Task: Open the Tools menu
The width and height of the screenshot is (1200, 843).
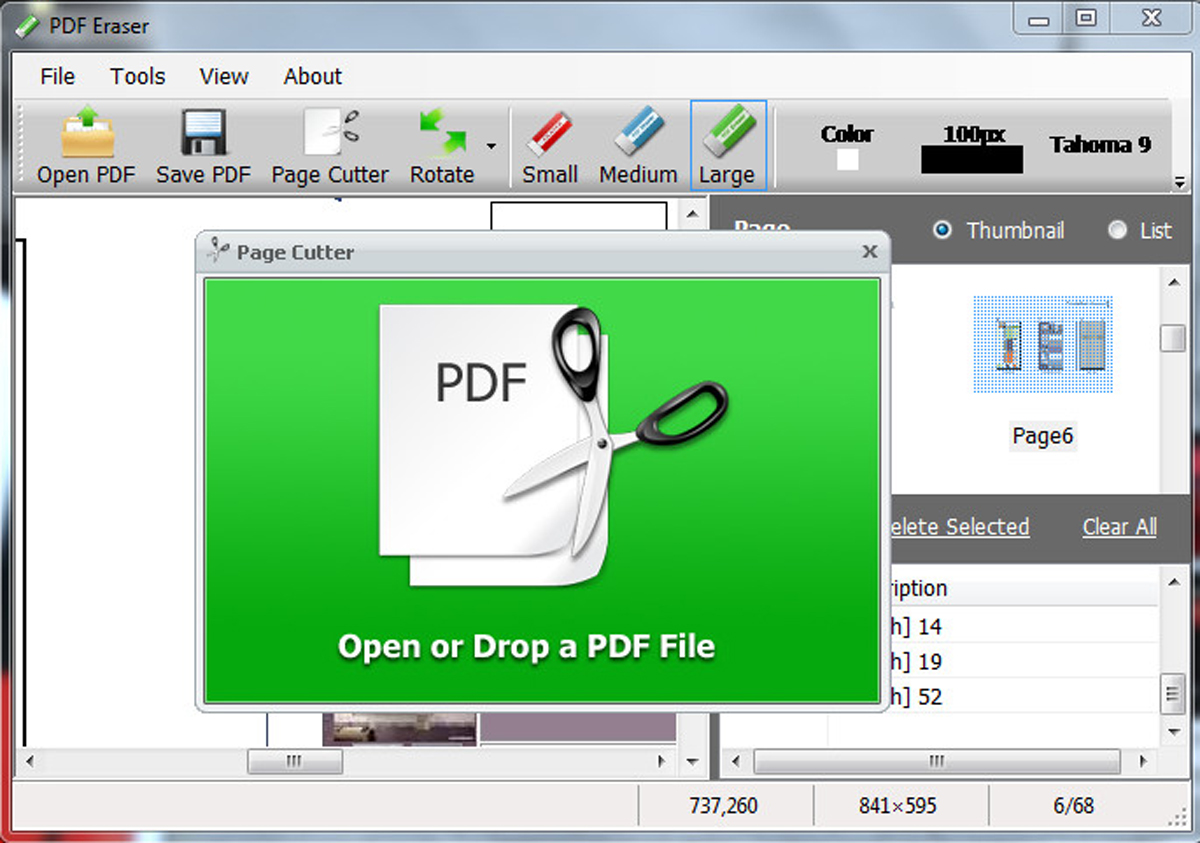Action: click(137, 76)
